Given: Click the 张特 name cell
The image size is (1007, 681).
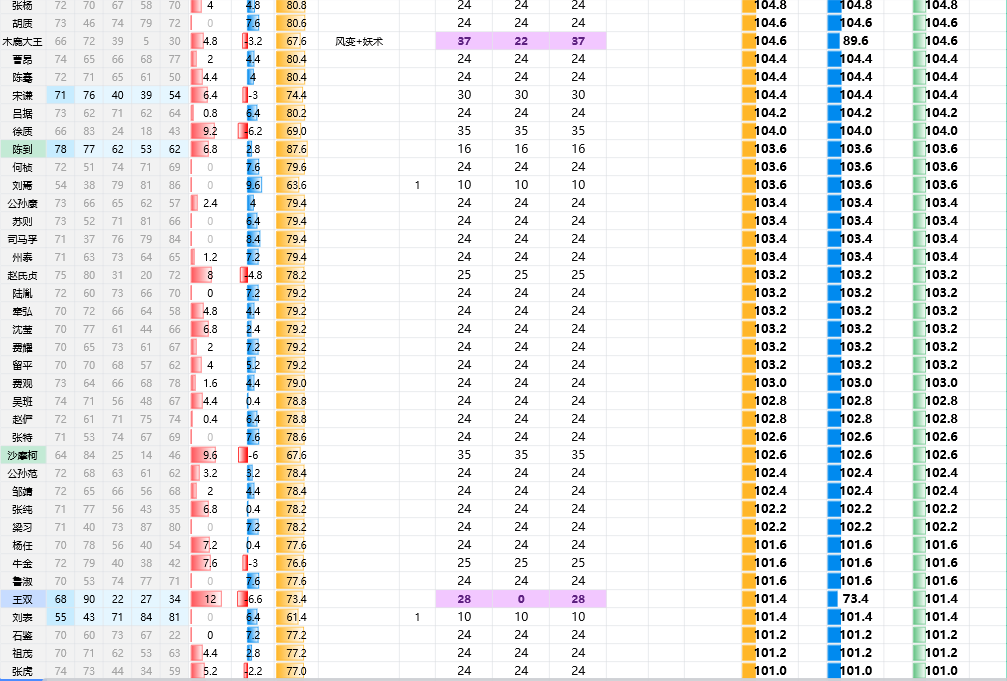Looking at the screenshot, I should 22,437.
